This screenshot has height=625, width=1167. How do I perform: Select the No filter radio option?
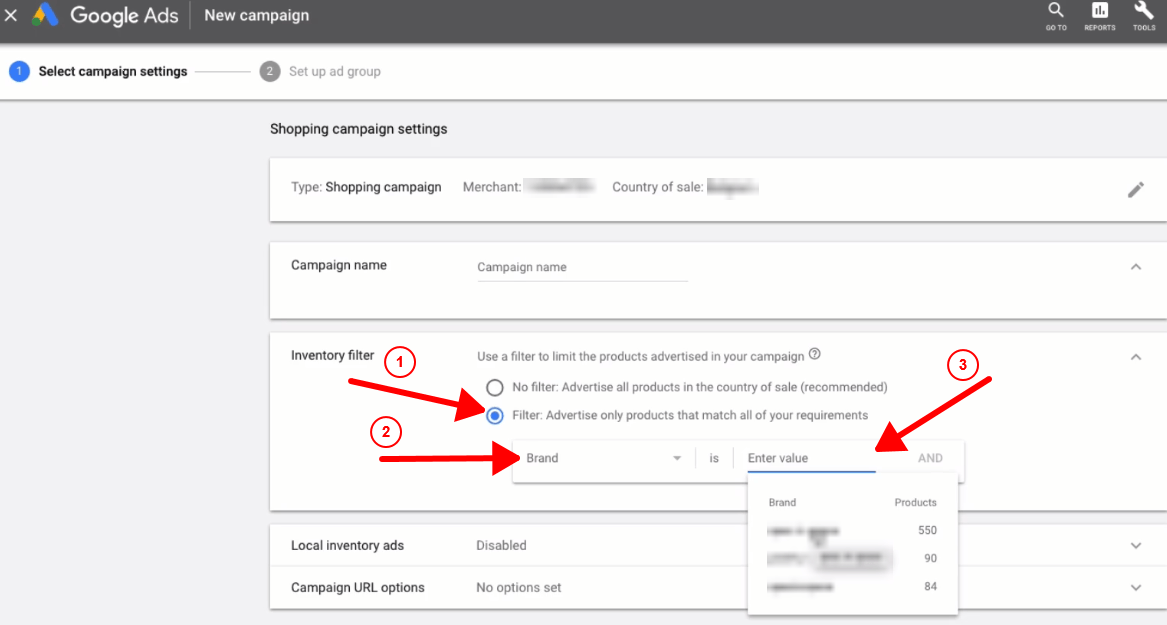[495, 387]
